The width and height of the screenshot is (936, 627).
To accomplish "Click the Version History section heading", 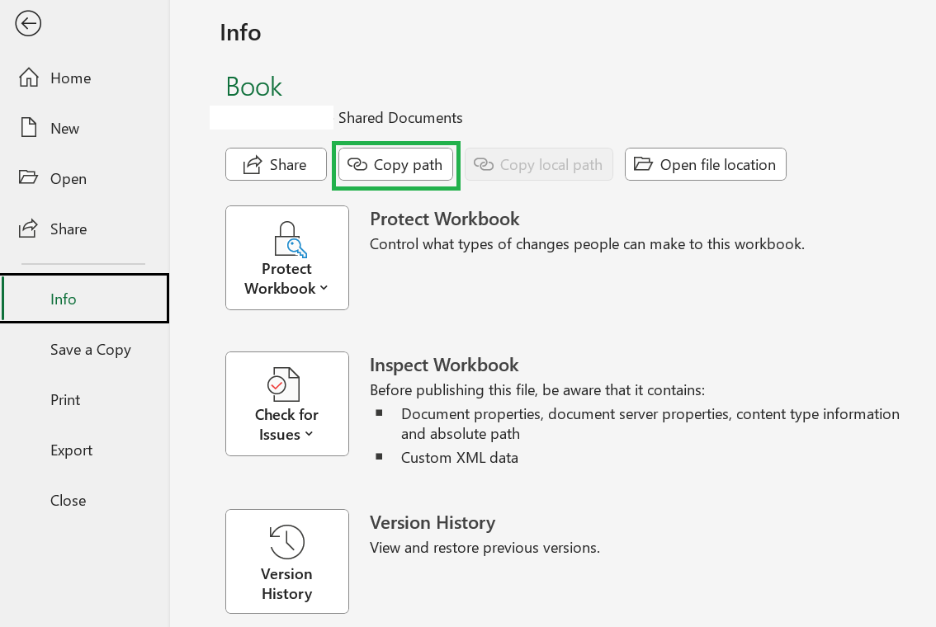I will point(432,522).
